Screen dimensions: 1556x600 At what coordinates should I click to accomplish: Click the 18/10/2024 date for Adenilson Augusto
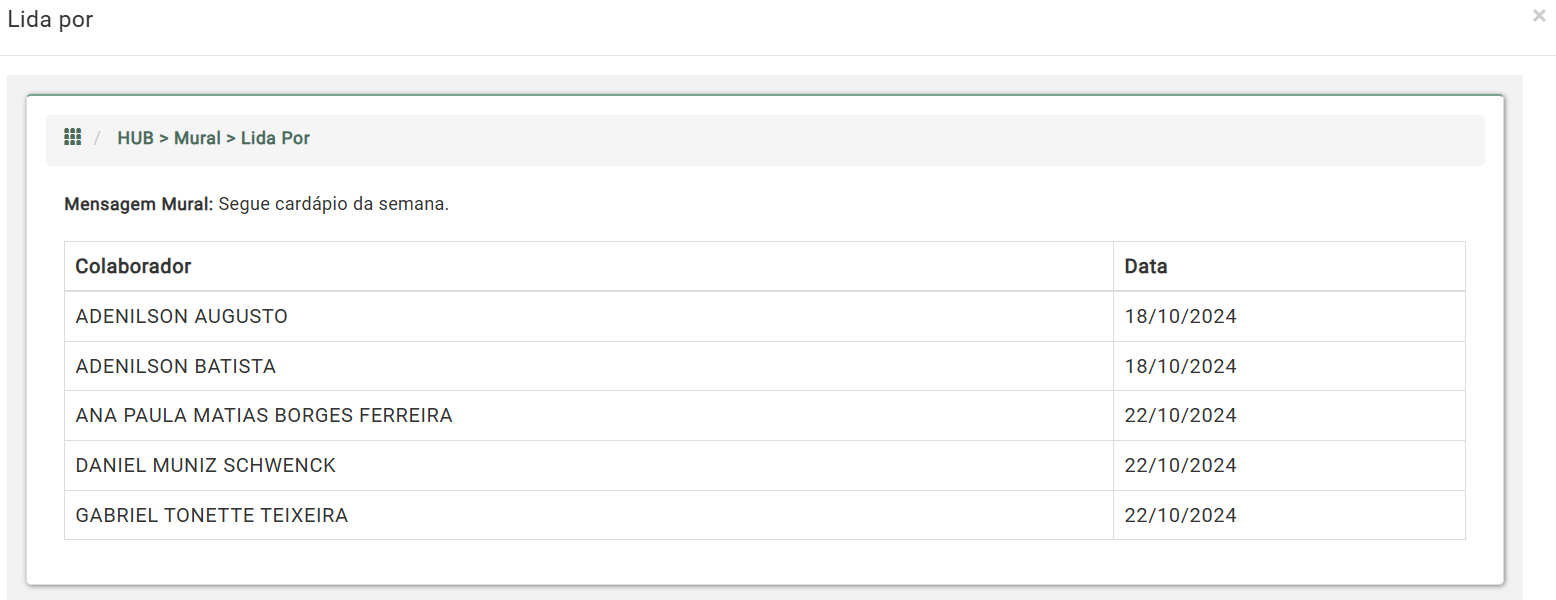point(1180,316)
